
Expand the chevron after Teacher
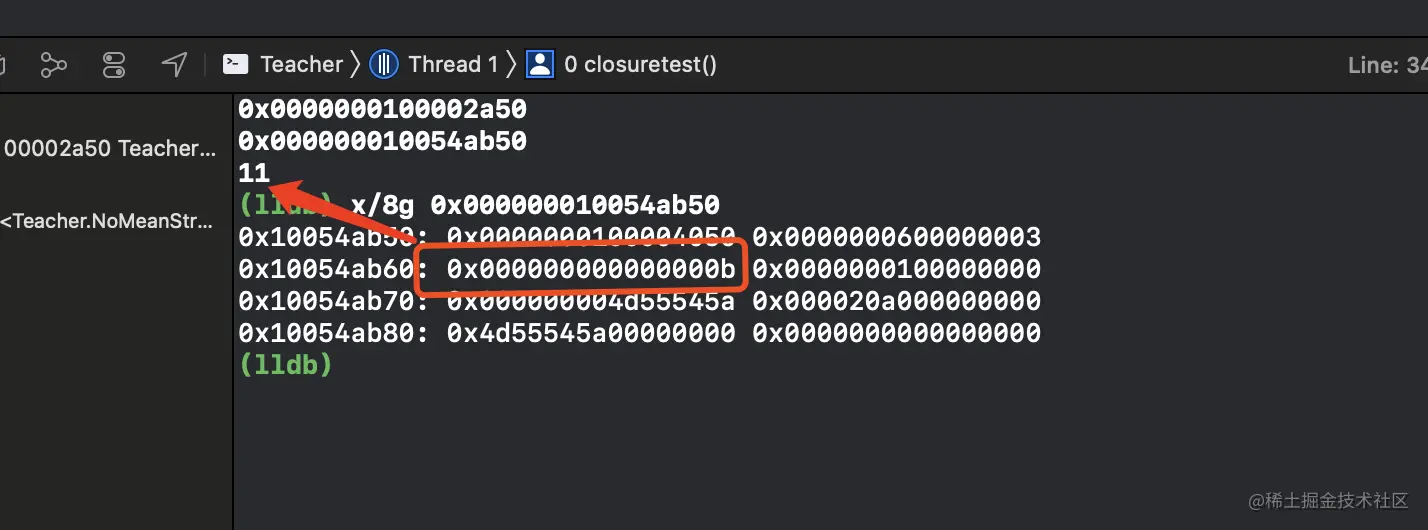354,65
